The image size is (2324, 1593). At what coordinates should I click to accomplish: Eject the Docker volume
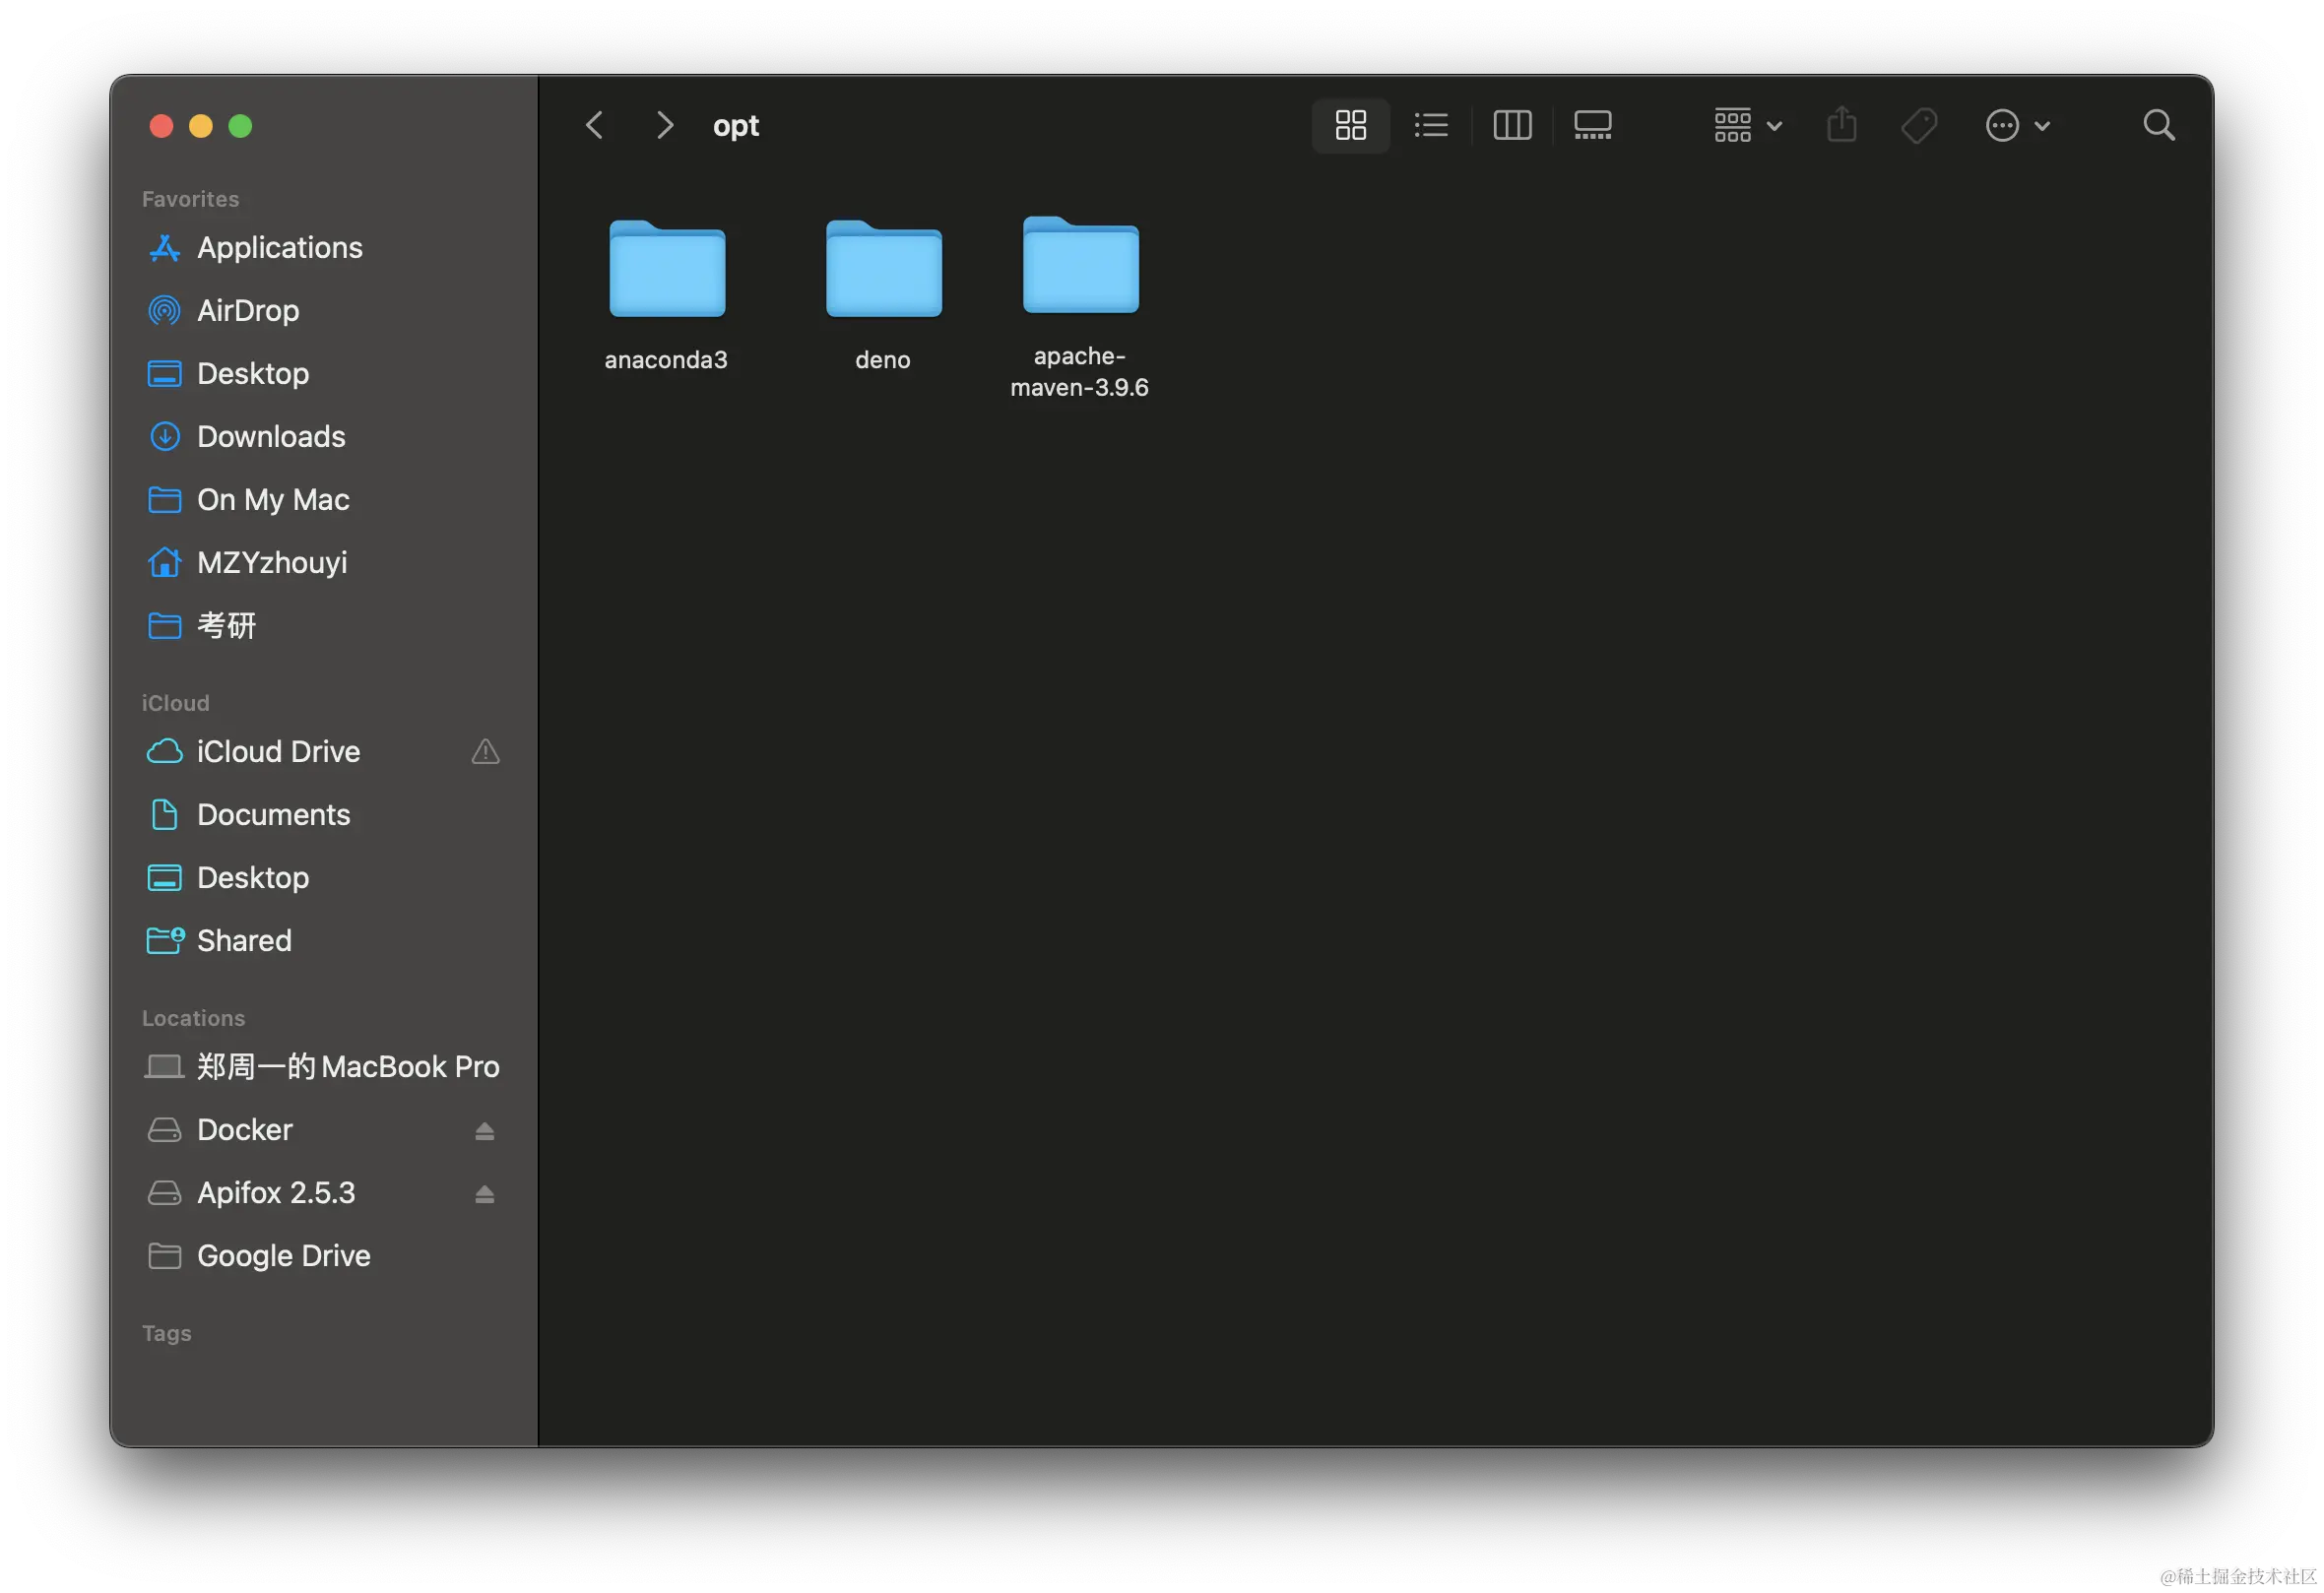coord(484,1131)
